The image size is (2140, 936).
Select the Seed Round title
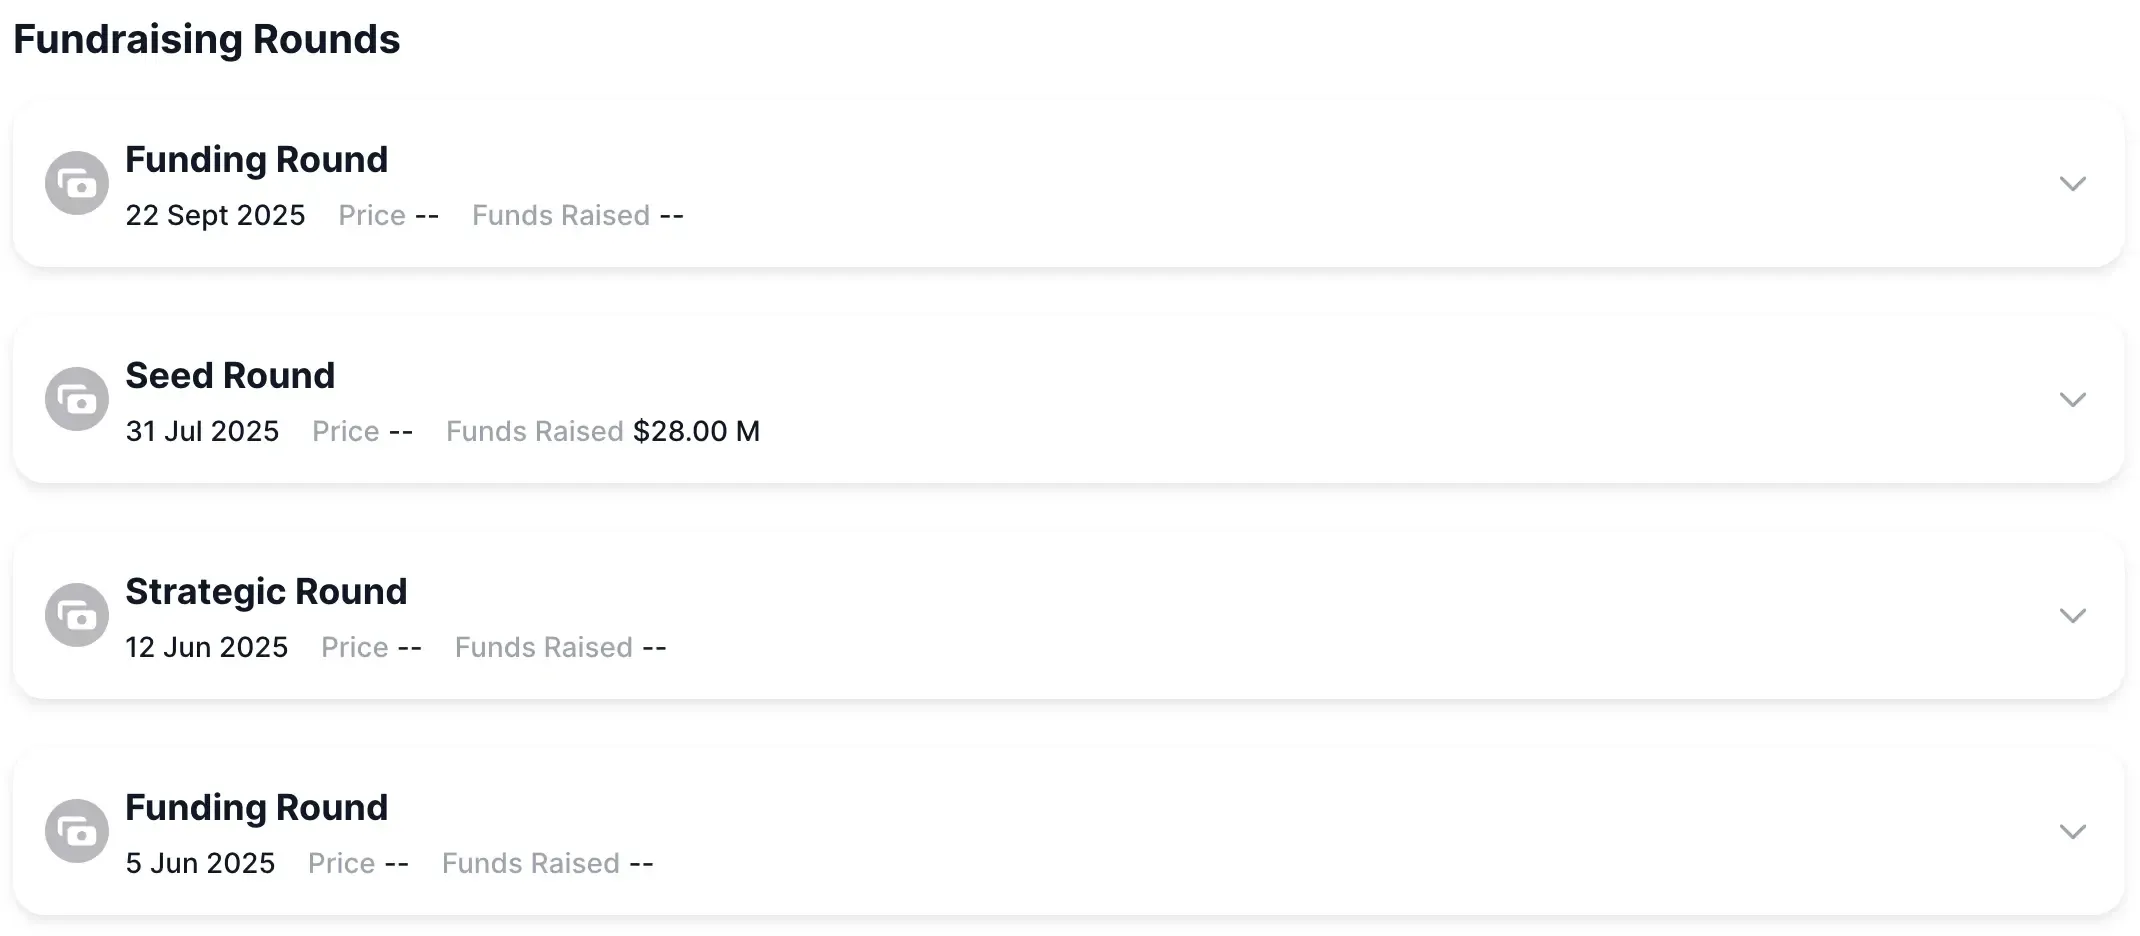230,376
